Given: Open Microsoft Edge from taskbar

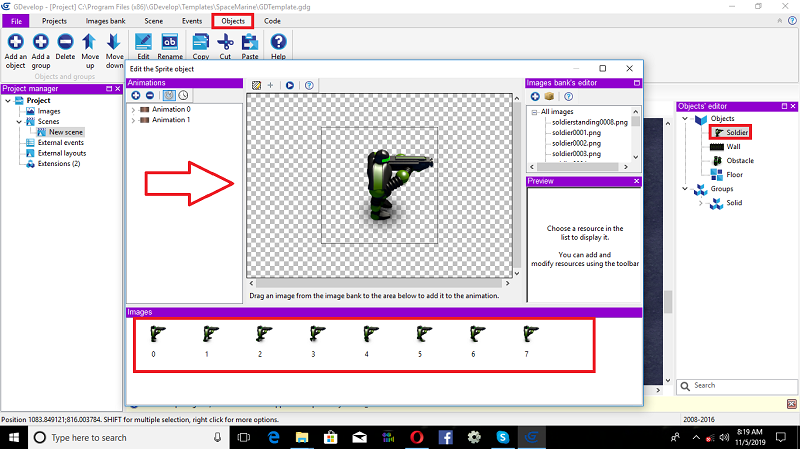Looking at the screenshot, I should click(x=273, y=438).
